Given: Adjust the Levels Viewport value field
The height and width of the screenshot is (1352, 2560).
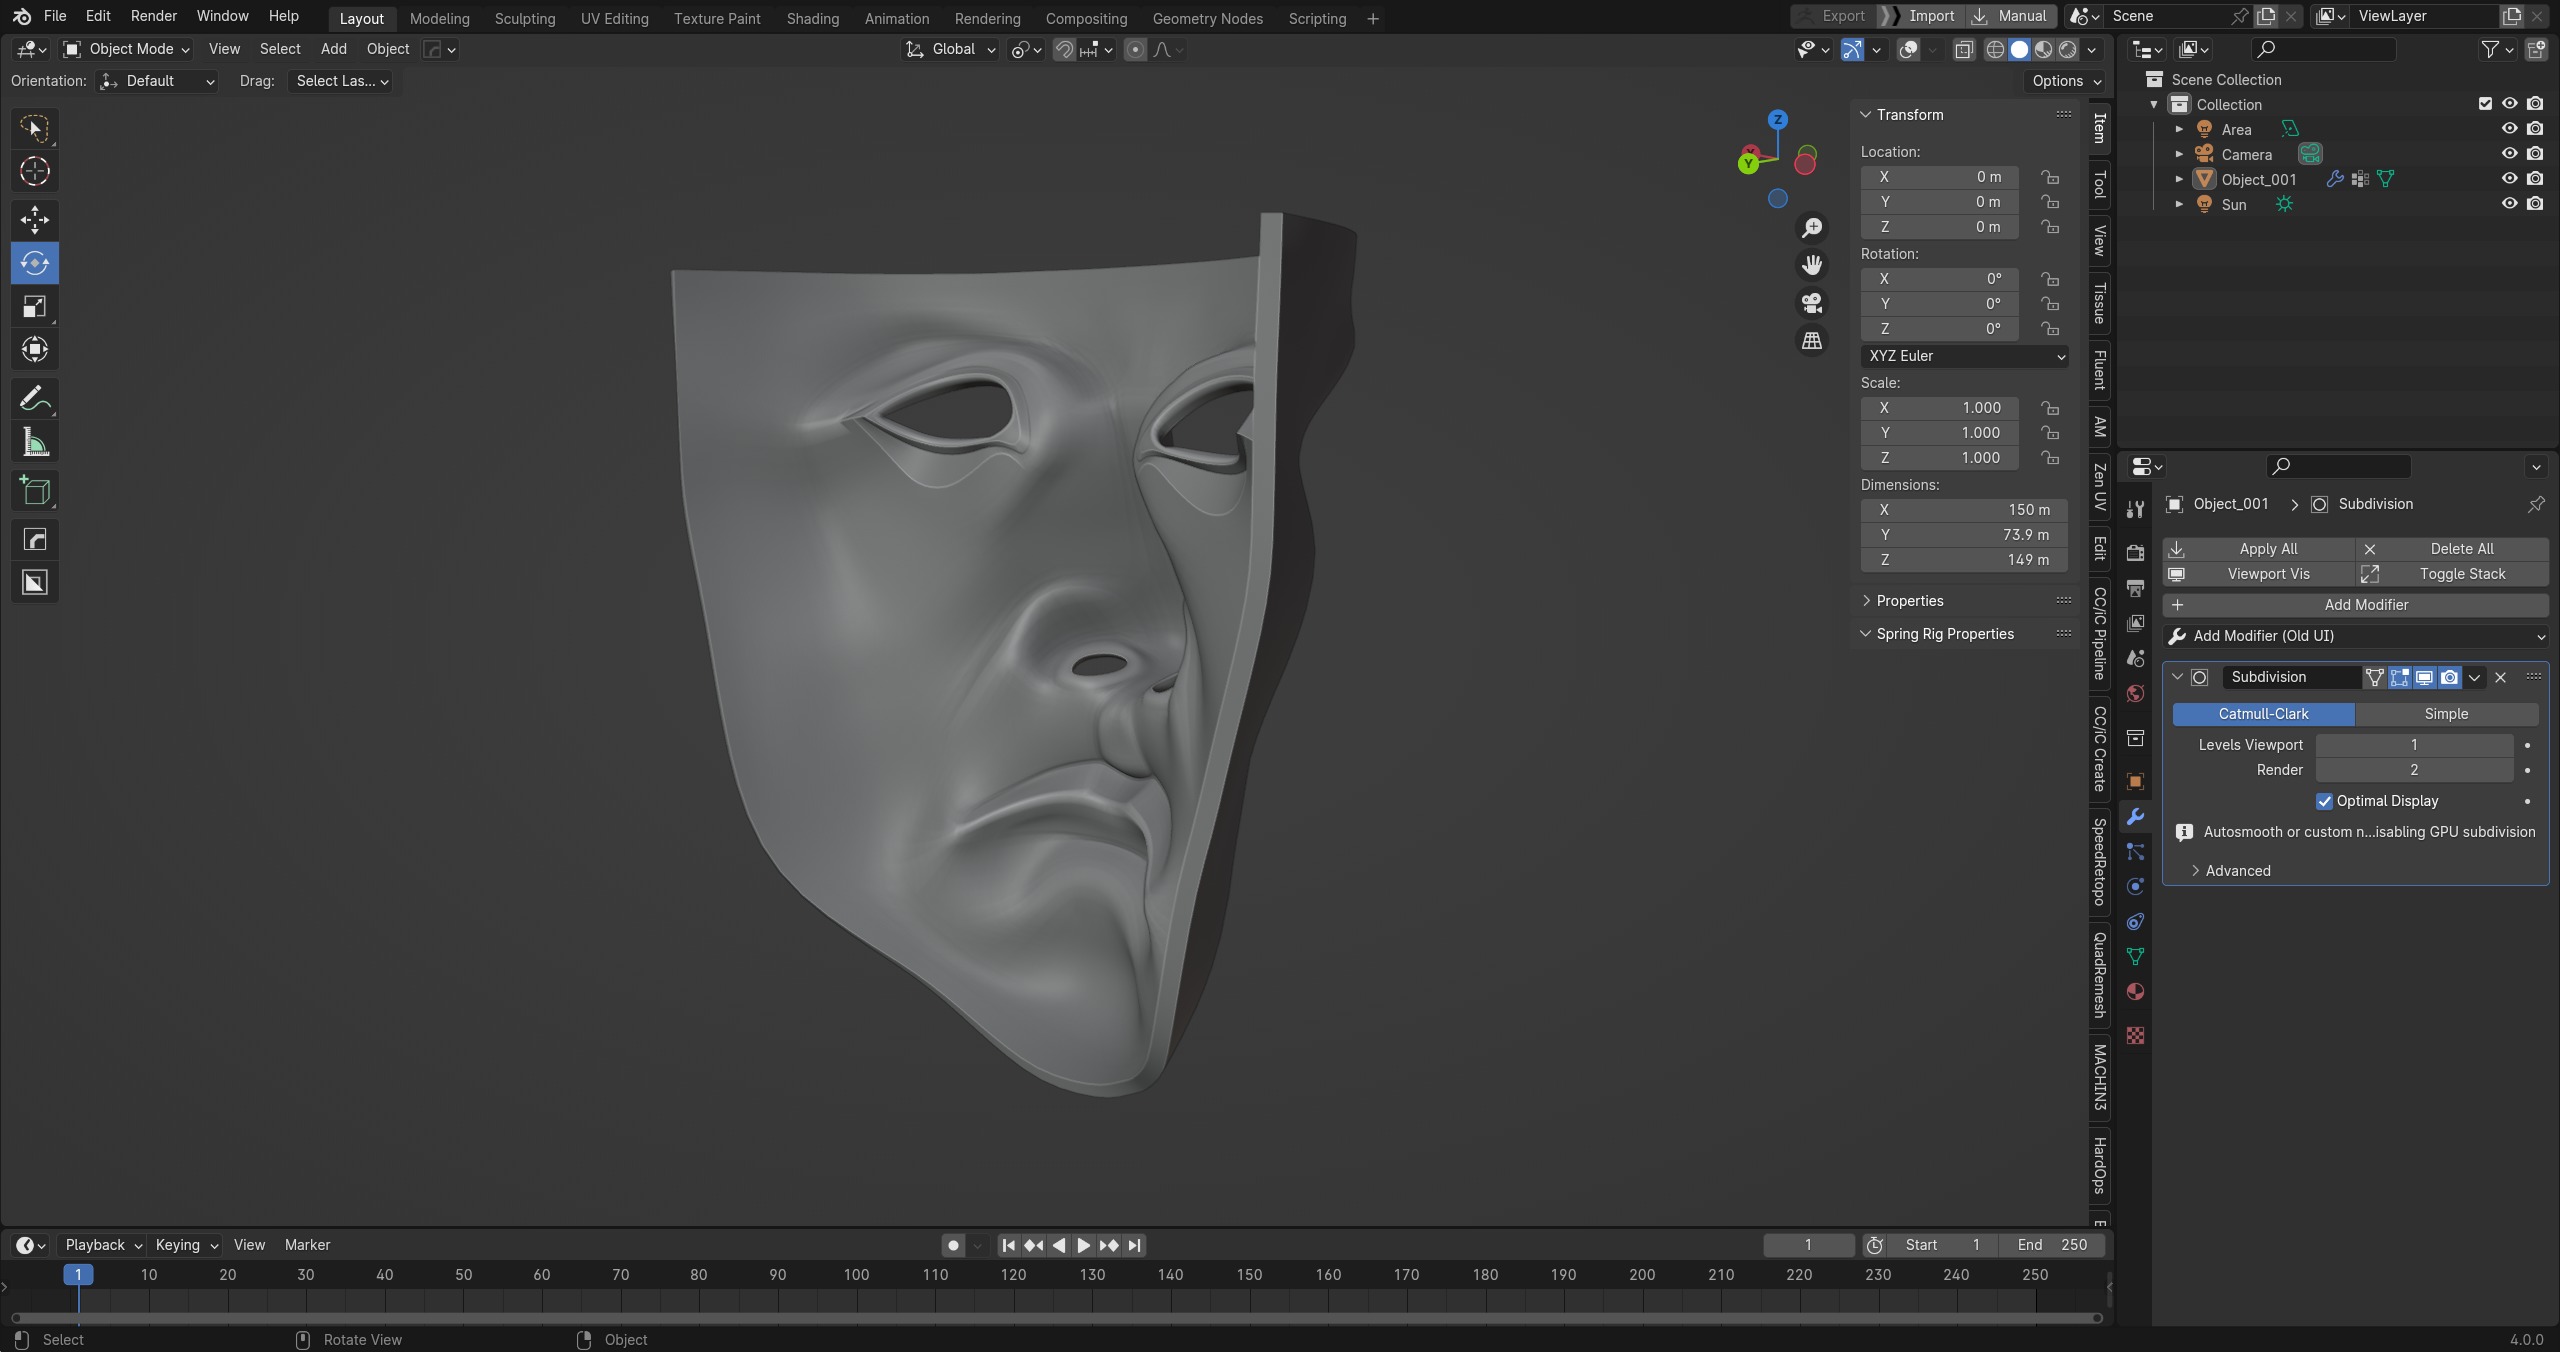Looking at the screenshot, I should click(x=2414, y=745).
